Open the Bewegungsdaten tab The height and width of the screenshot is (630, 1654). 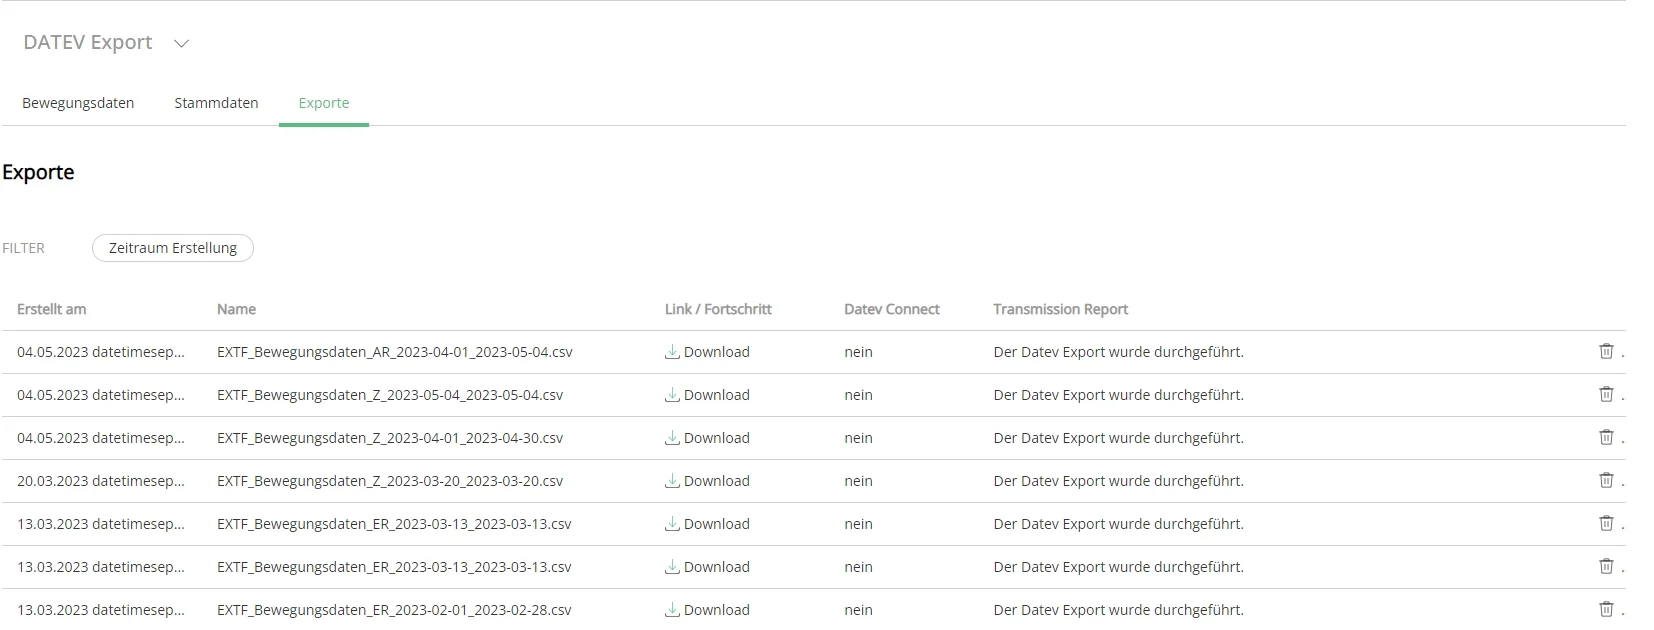[x=78, y=103]
